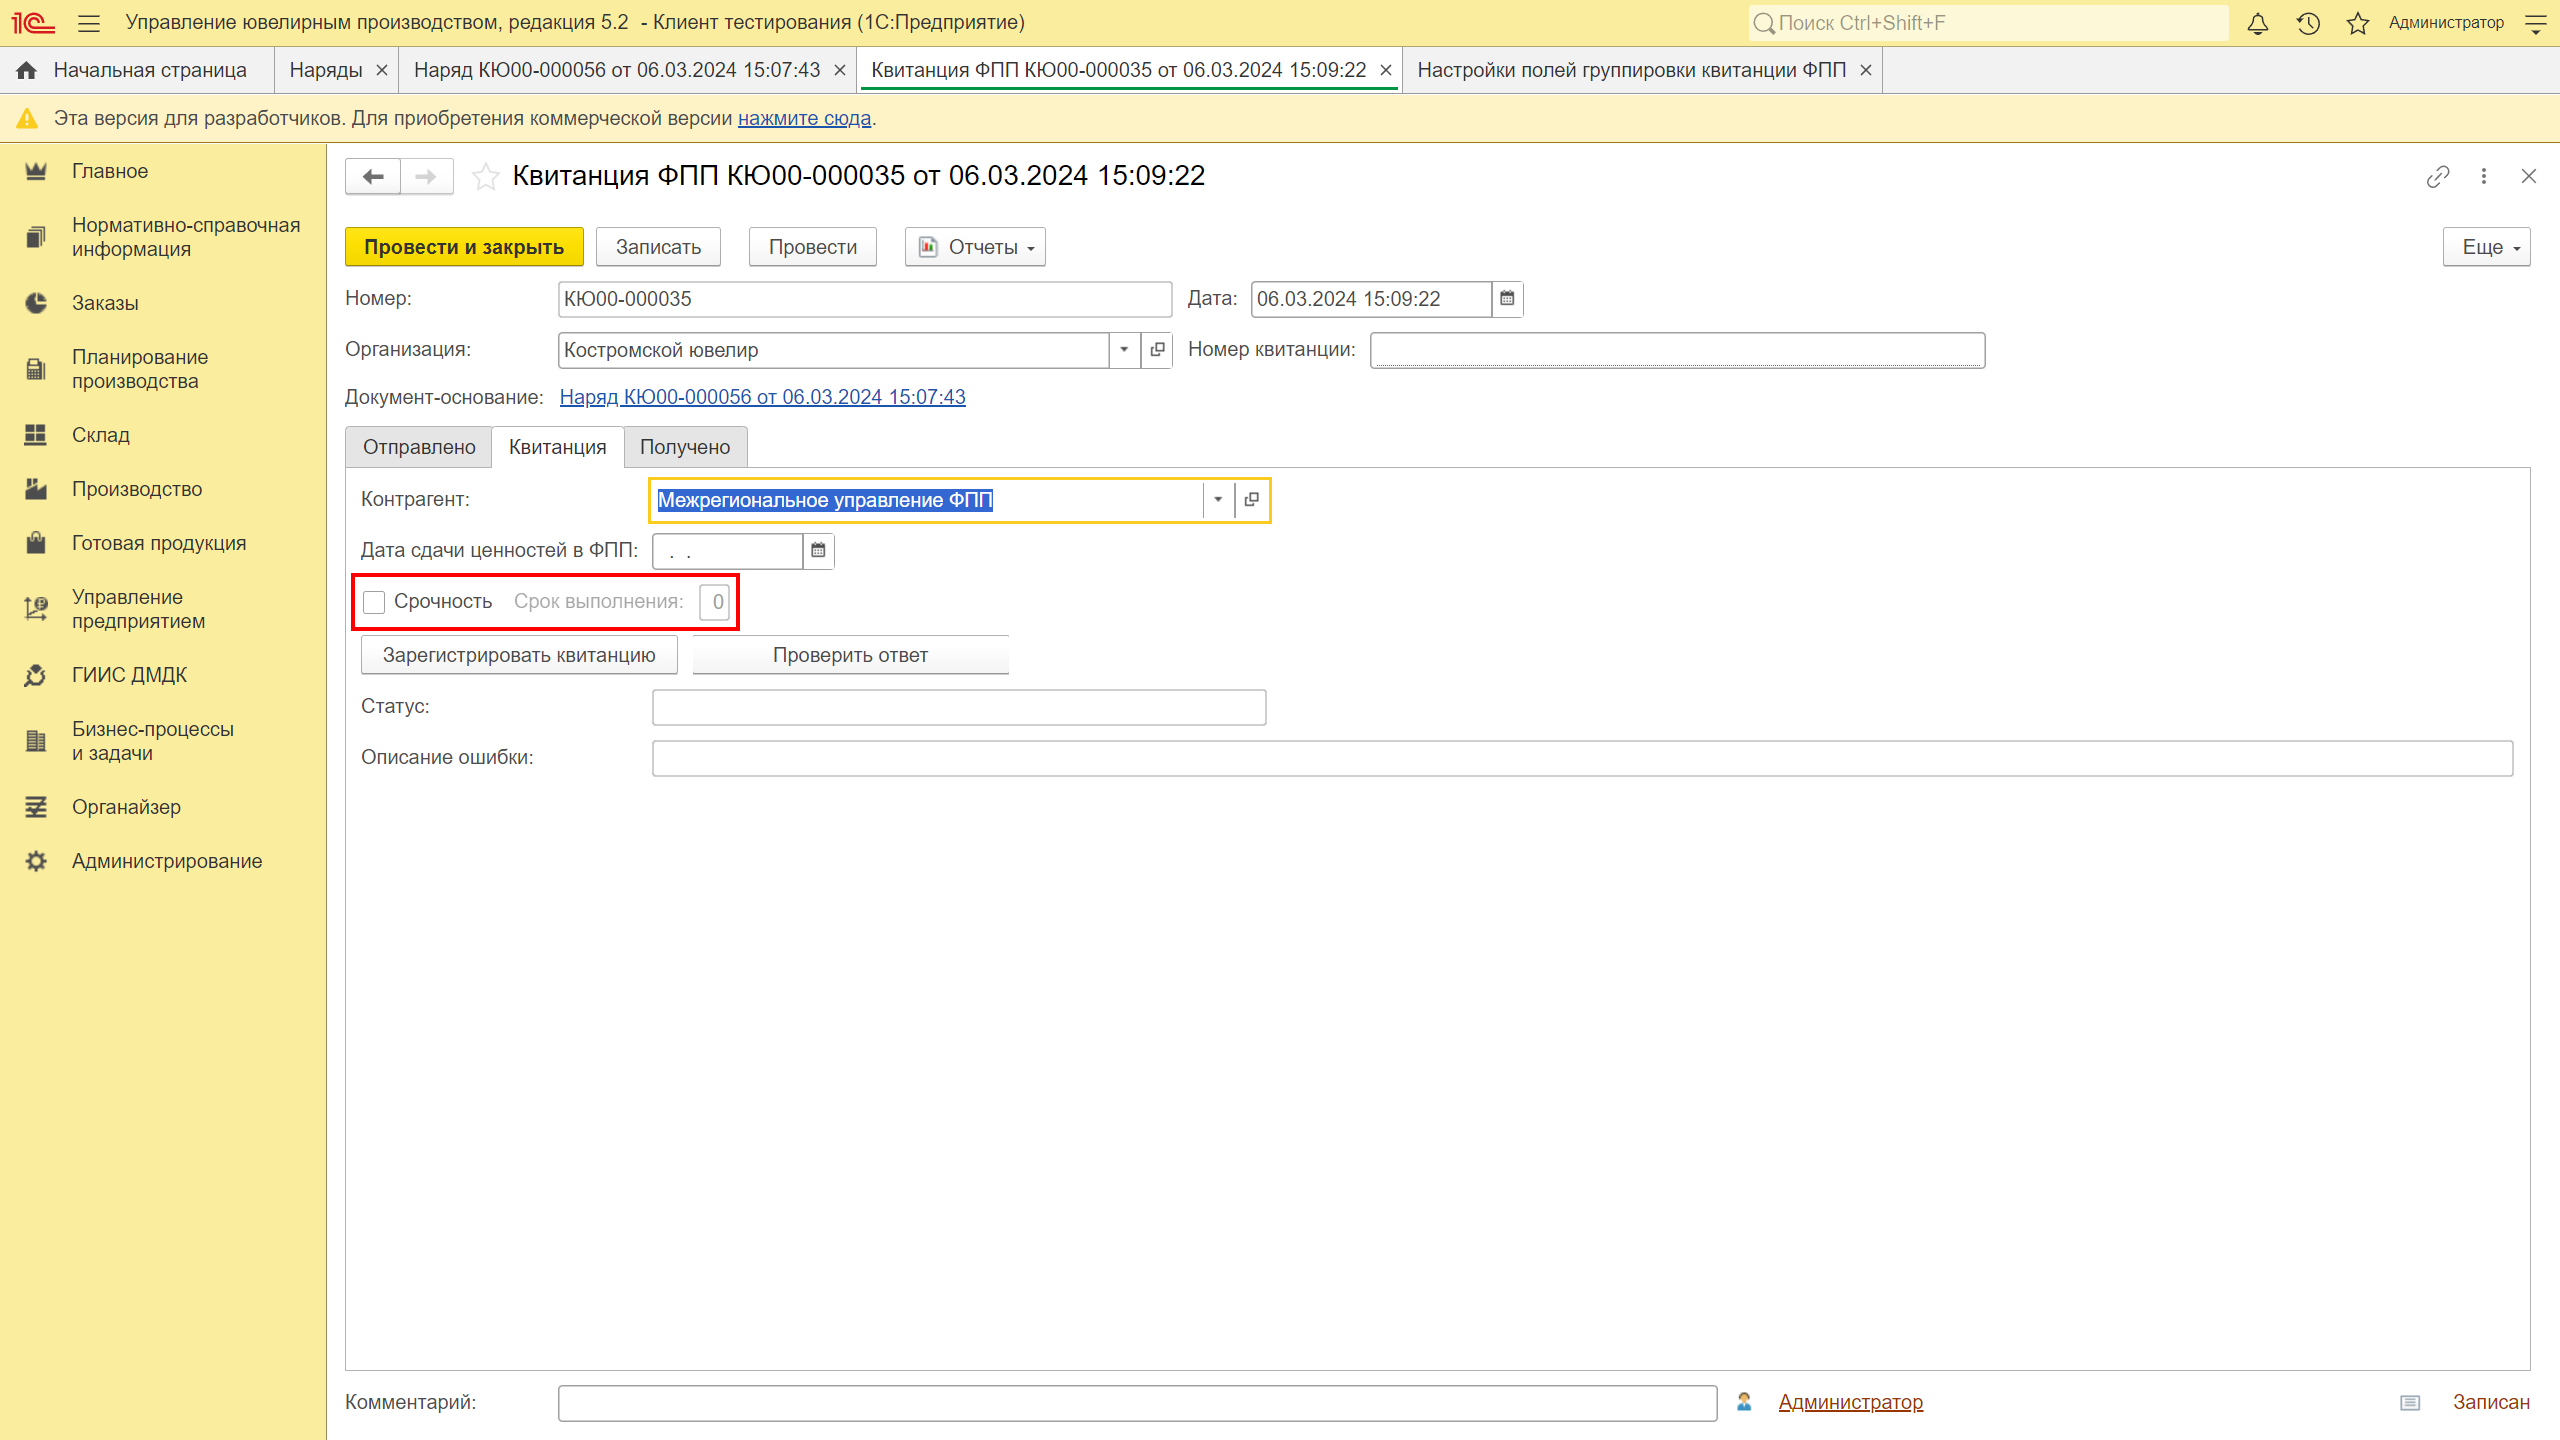Click the Описание ошибки field
The width and height of the screenshot is (2560, 1440).
pyautogui.click(x=1582, y=758)
